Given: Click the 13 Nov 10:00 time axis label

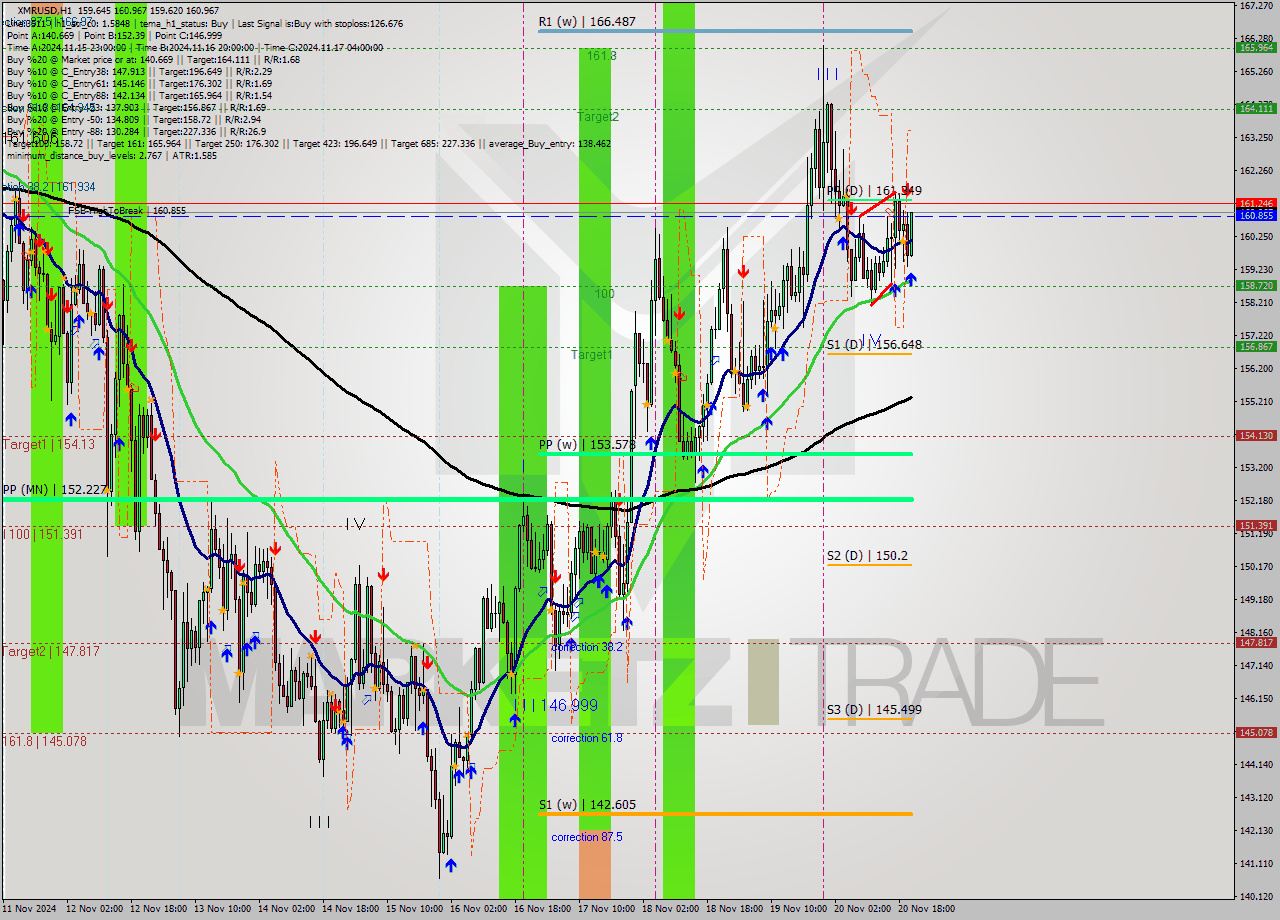Looking at the screenshot, I should [x=221, y=909].
